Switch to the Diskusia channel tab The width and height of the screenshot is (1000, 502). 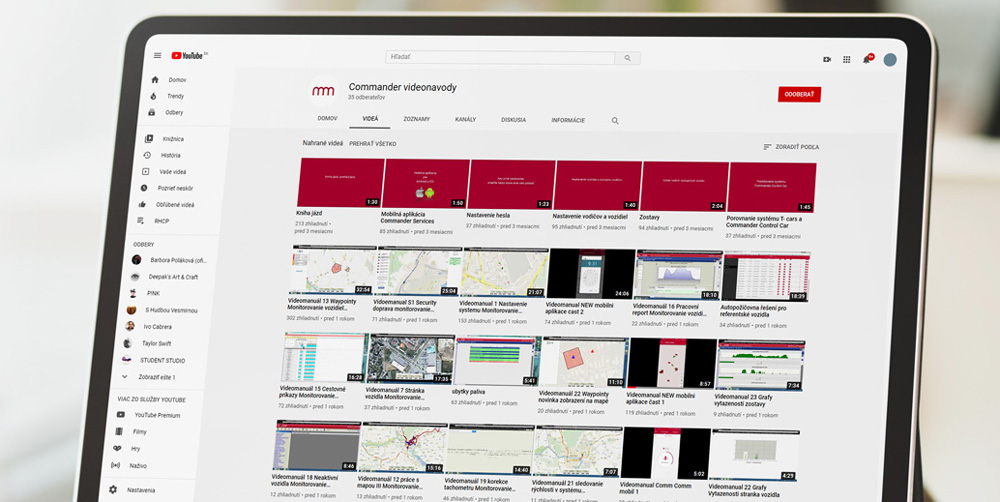coord(513,120)
